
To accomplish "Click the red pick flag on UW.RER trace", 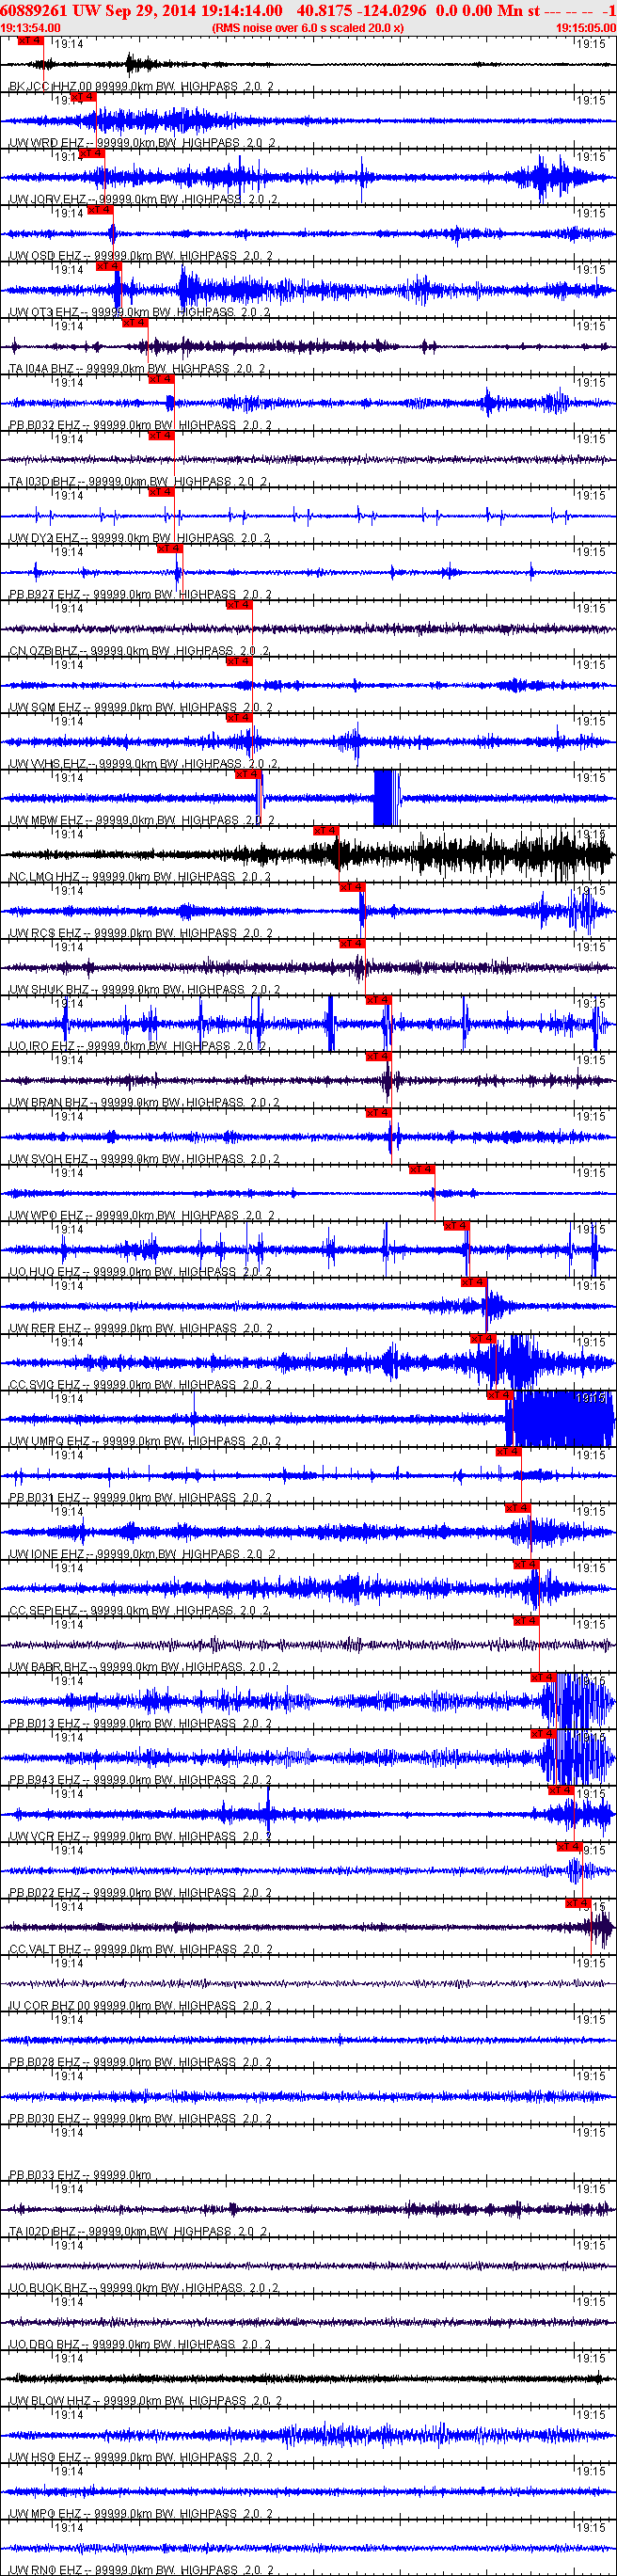I will tap(472, 1282).
